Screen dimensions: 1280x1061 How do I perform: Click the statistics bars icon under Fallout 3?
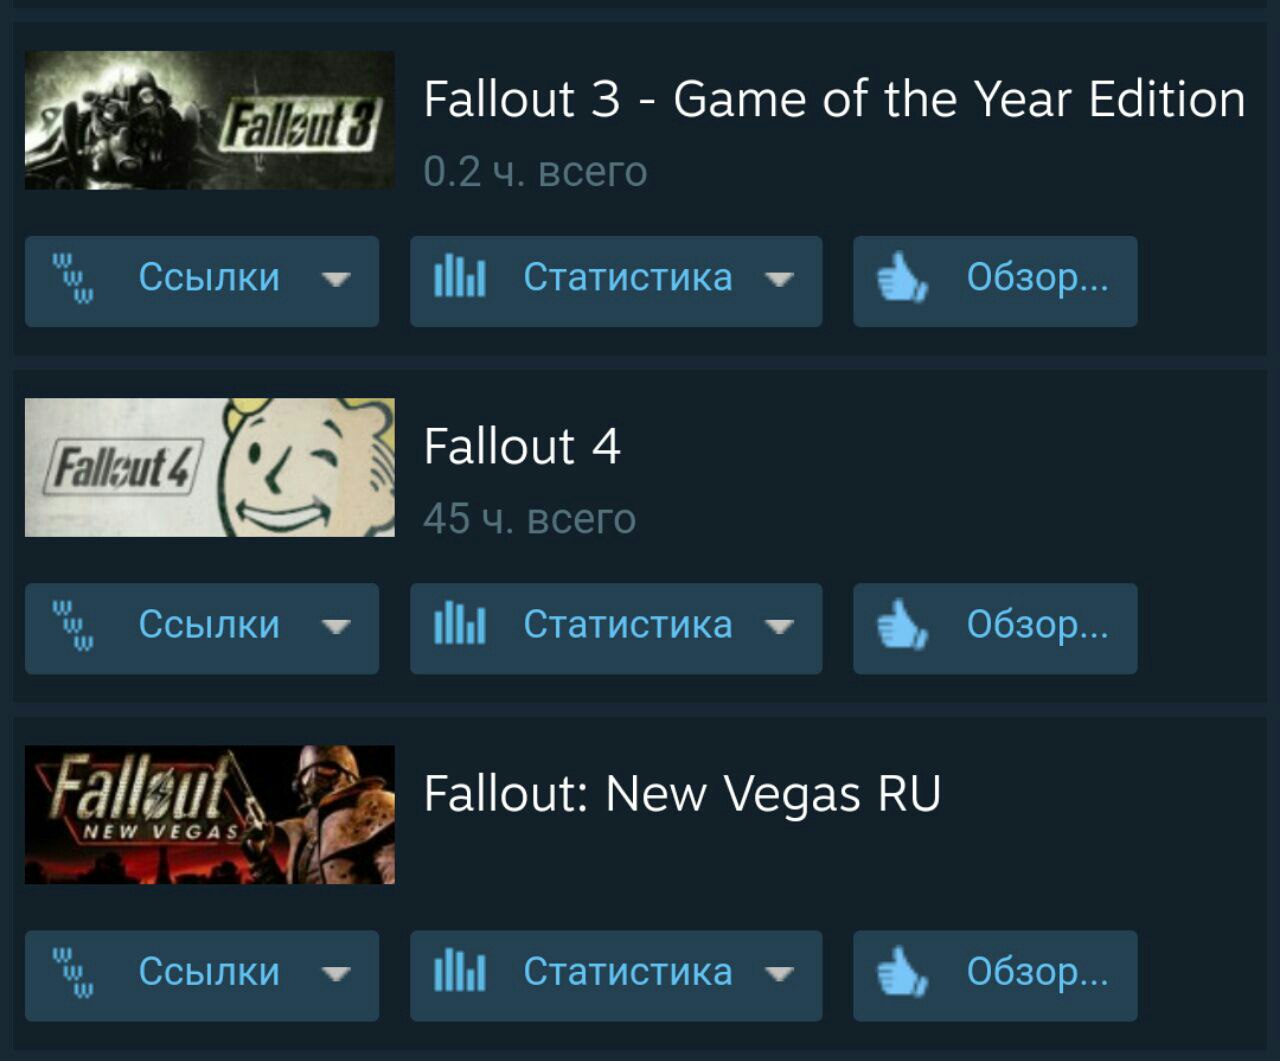[460, 277]
